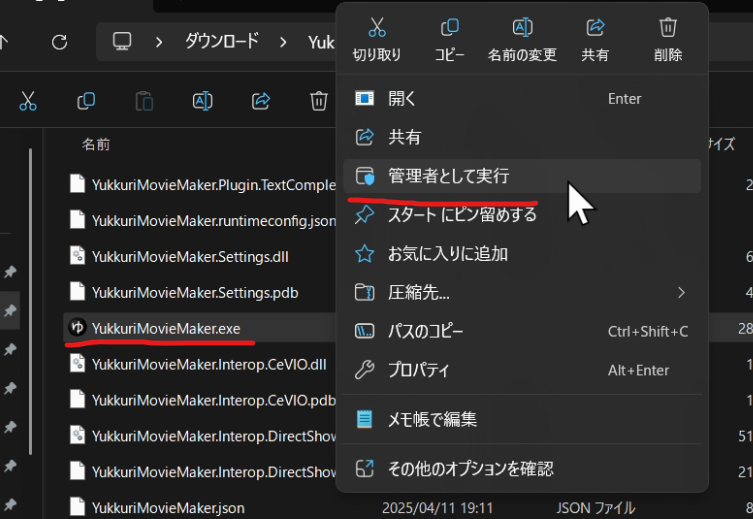Click Interop.CeVIO.dll file gear icon
The width and height of the screenshot is (753, 519).
click(x=77, y=363)
